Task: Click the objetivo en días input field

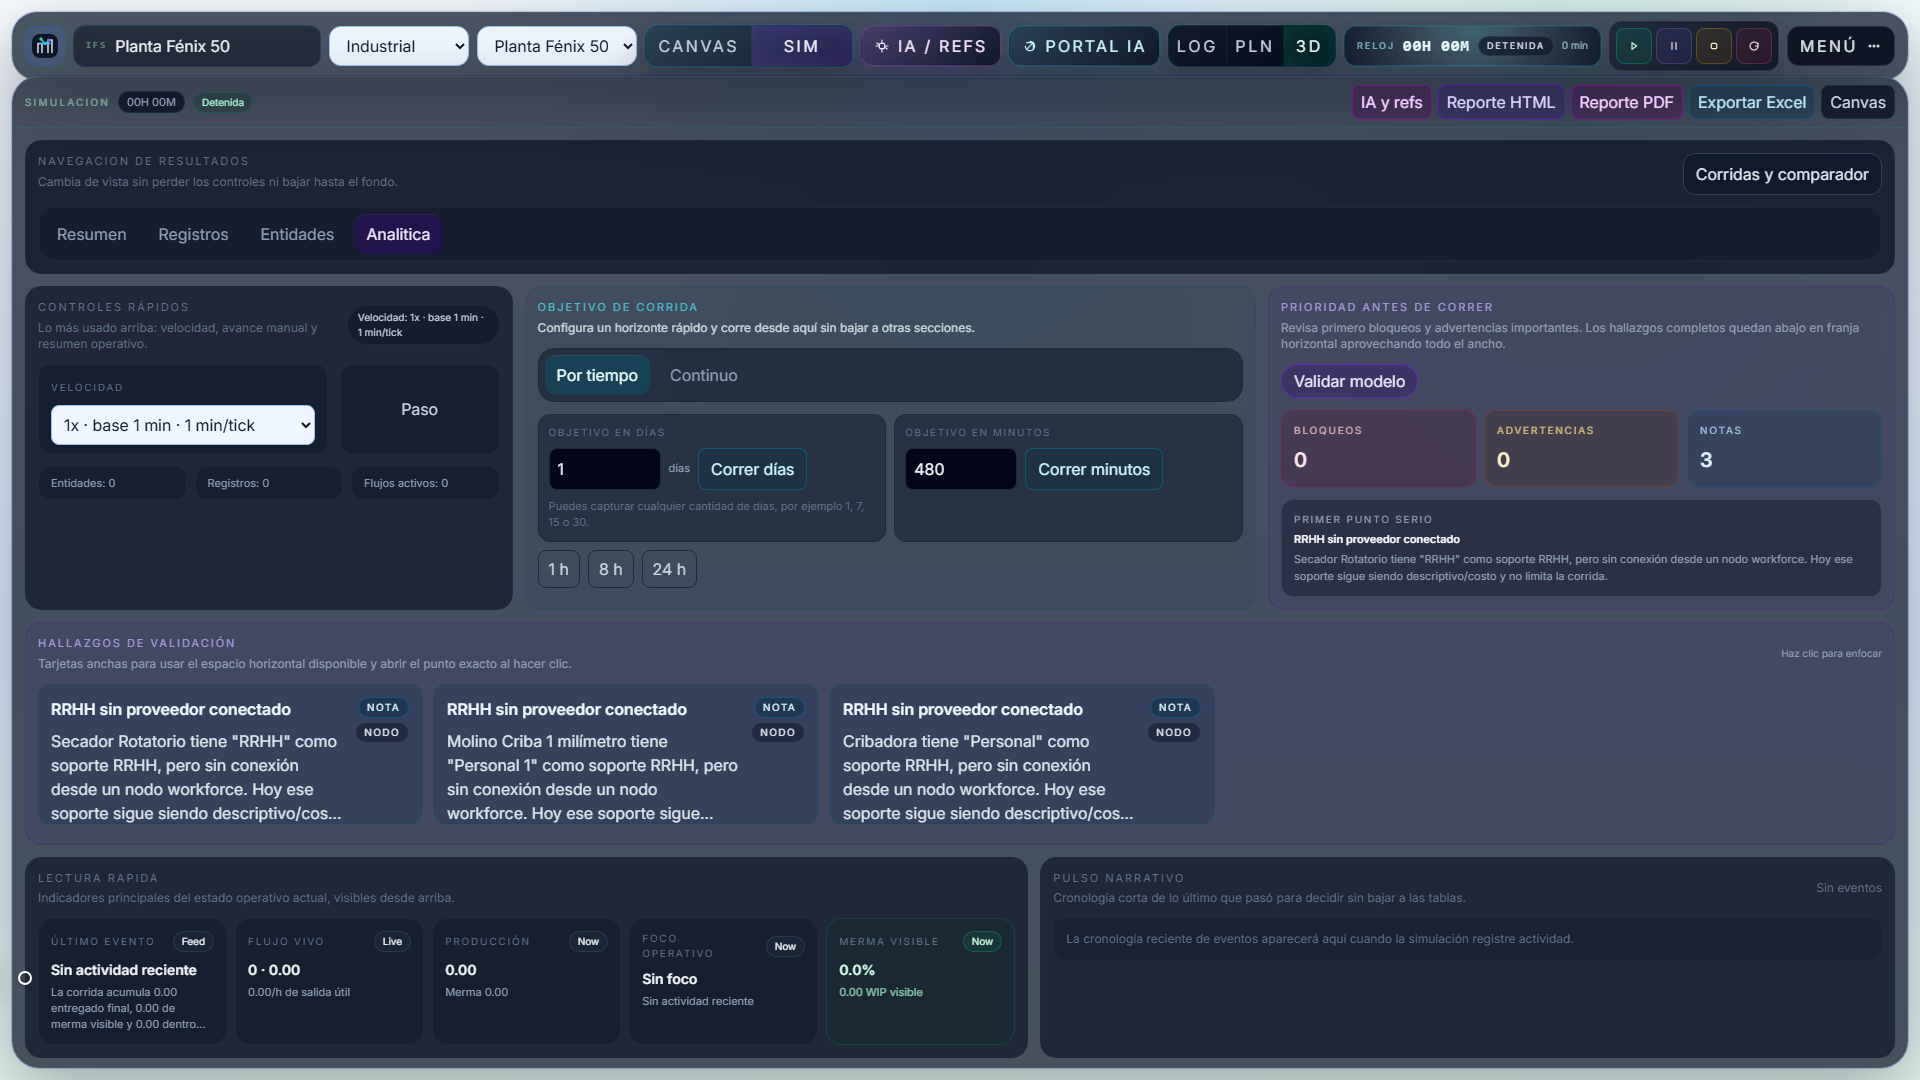Action: point(605,469)
